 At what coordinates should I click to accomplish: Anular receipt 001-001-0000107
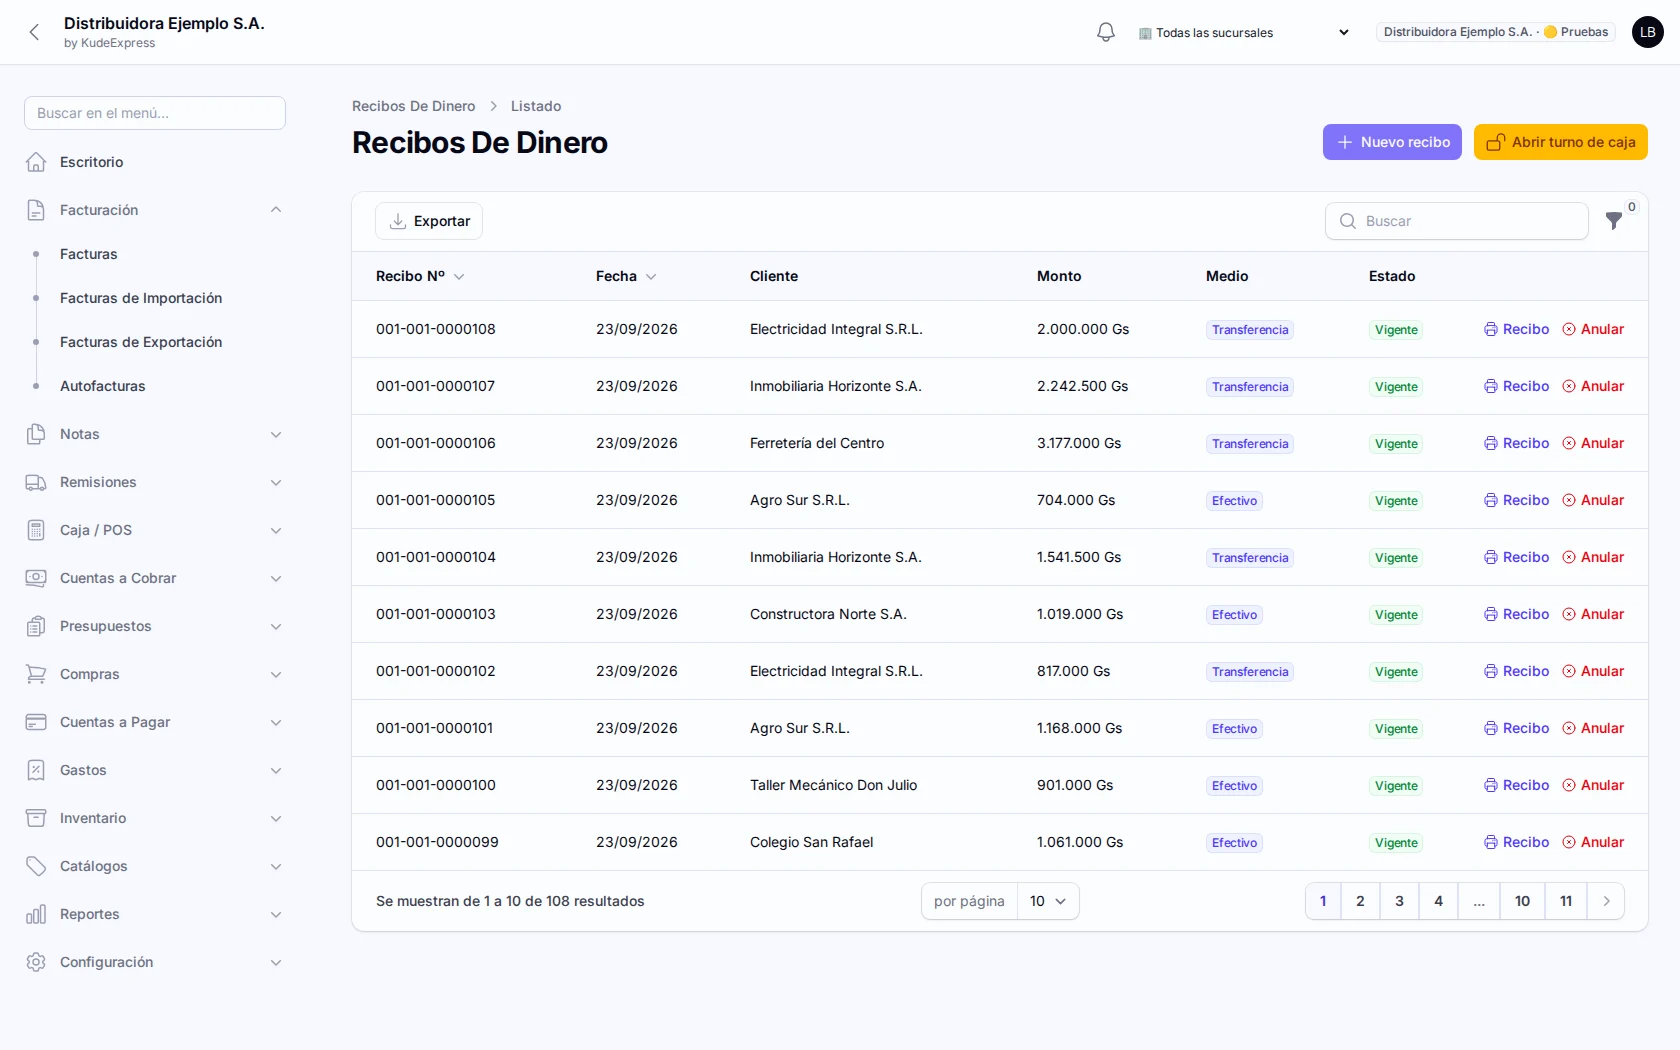pyautogui.click(x=1593, y=386)
